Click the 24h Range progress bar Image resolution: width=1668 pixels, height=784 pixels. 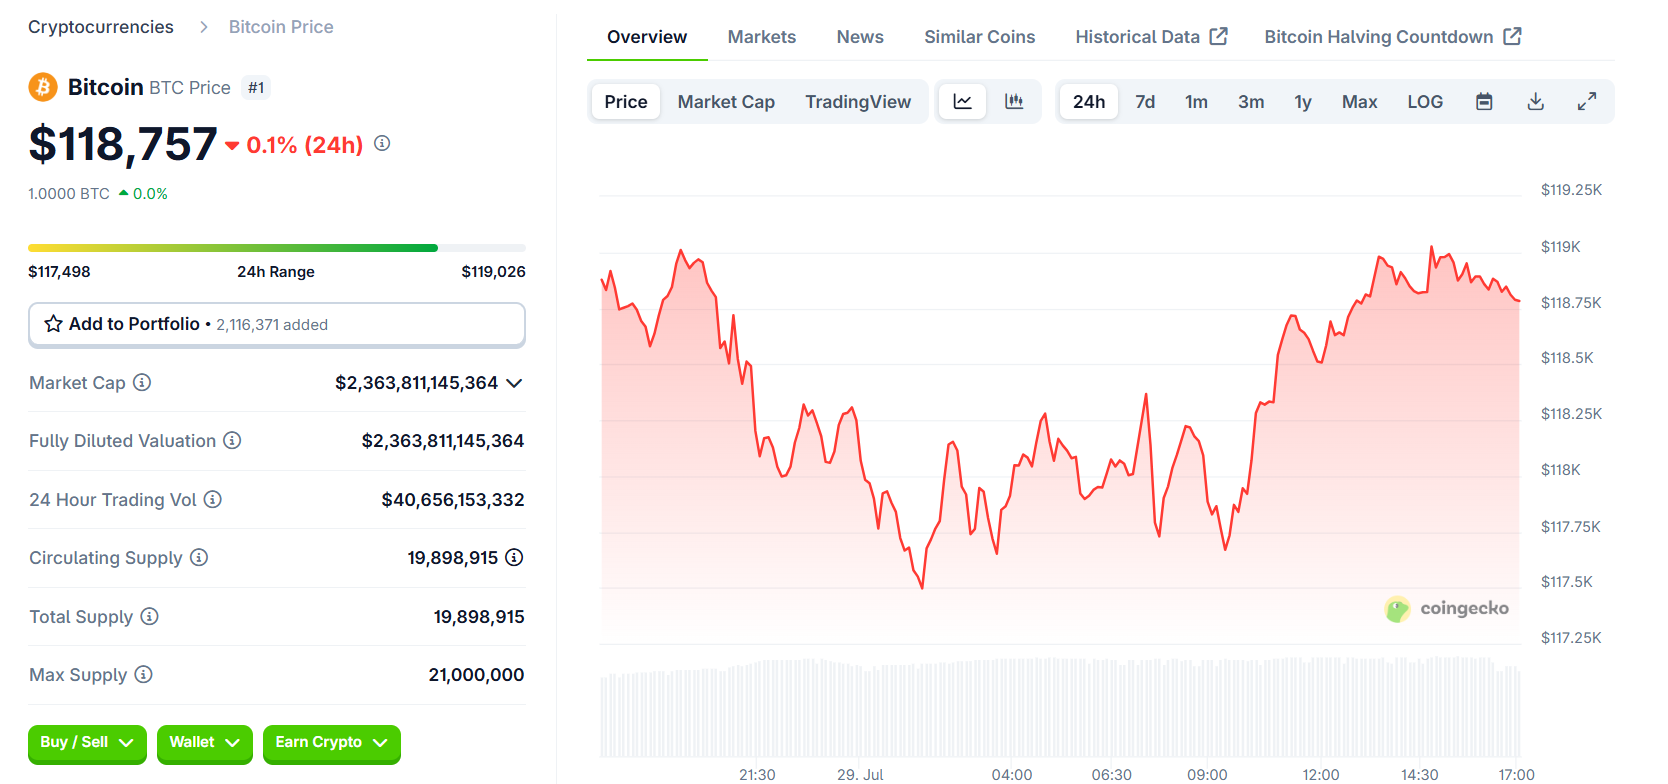click(x=276, y=248)
